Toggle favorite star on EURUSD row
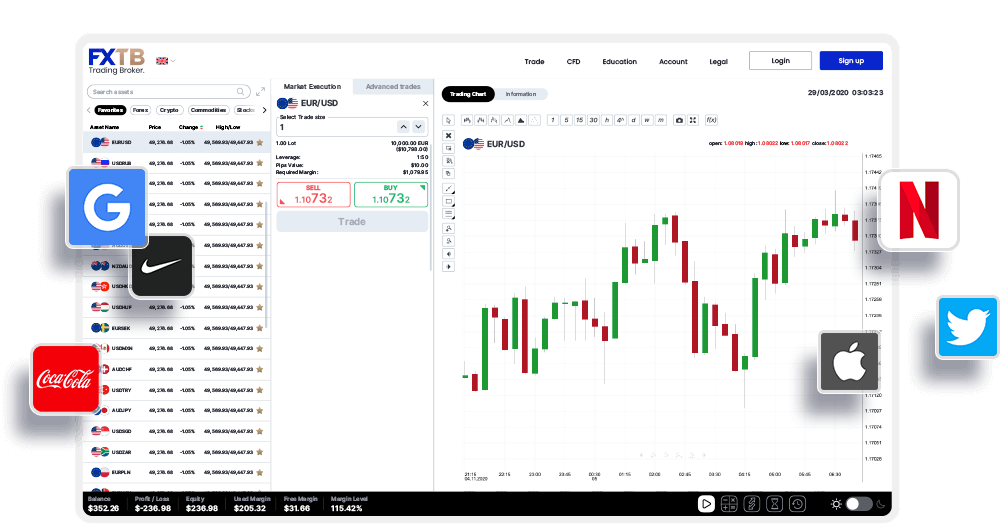 point(260,142)
